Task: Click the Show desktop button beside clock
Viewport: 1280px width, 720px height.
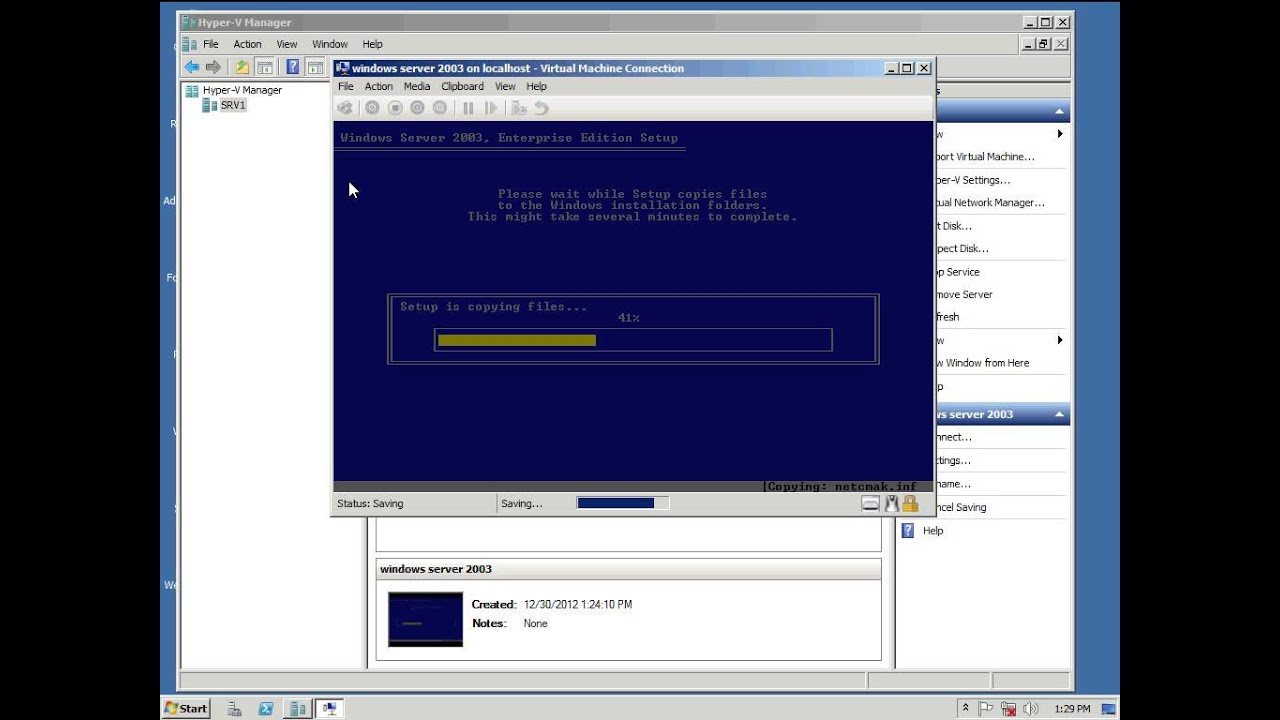Action: click(1109, 708)
